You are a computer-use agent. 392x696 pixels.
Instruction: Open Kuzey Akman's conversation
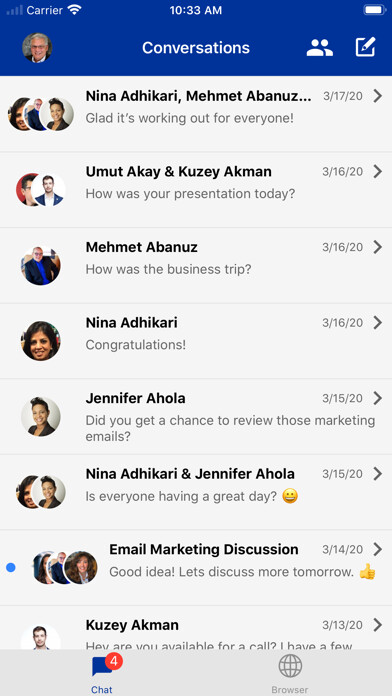[x=196, y=628]
